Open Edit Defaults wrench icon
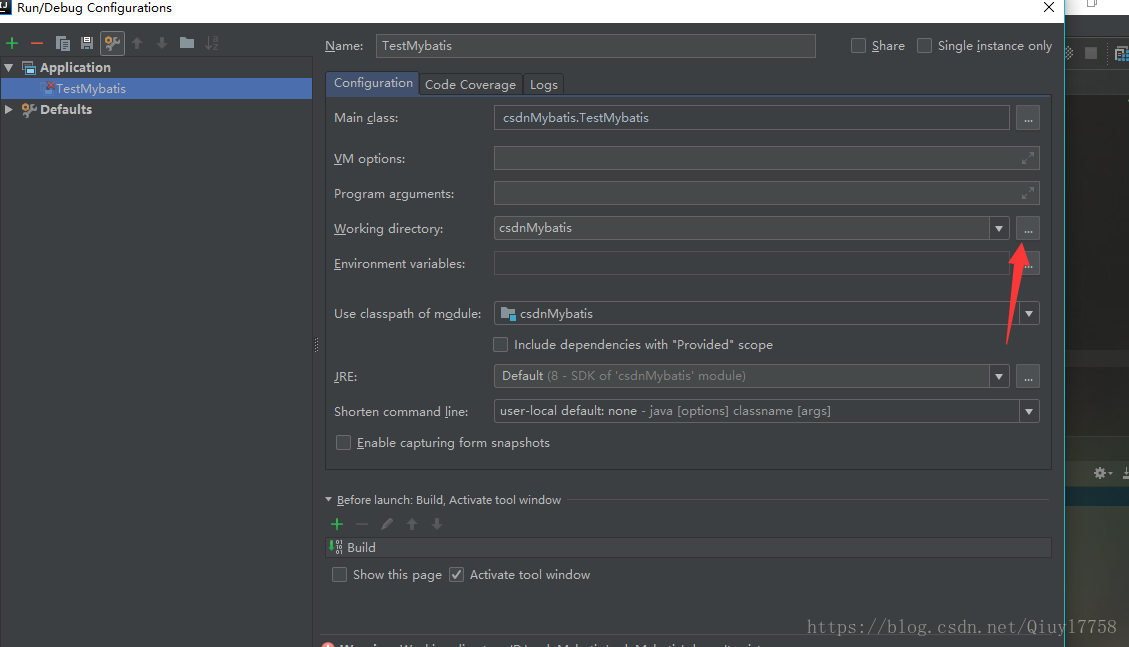The height and width of the screenshot is (647, 1129). 112,43
